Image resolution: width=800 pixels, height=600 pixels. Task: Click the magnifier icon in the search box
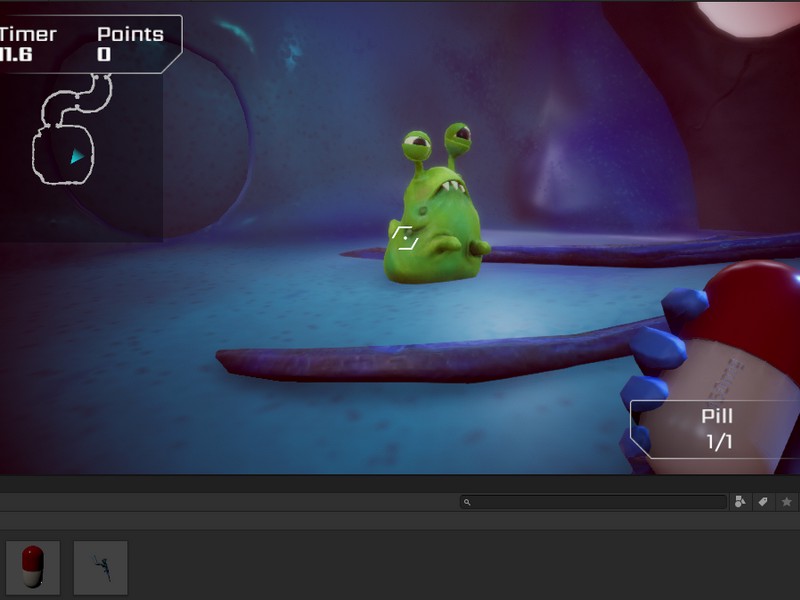(467, 502)
